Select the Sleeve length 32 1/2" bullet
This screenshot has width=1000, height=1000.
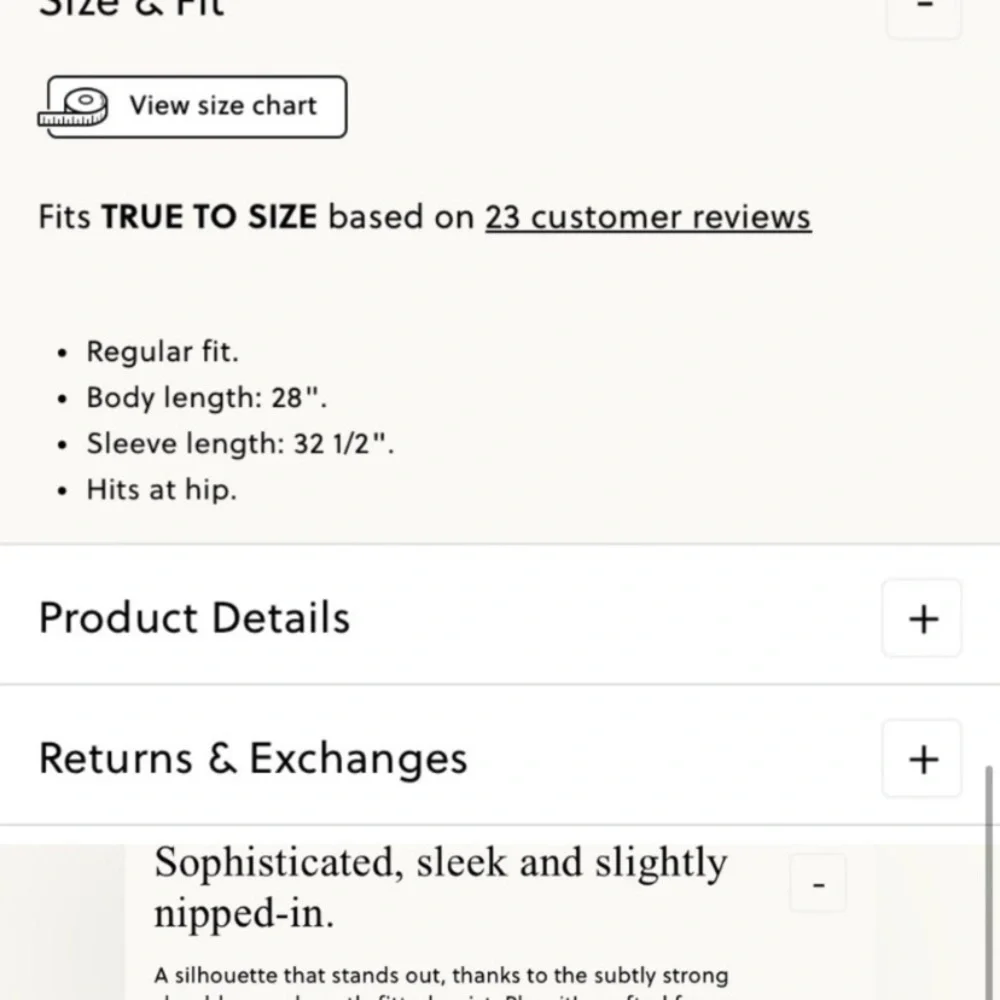click(240, 444)
